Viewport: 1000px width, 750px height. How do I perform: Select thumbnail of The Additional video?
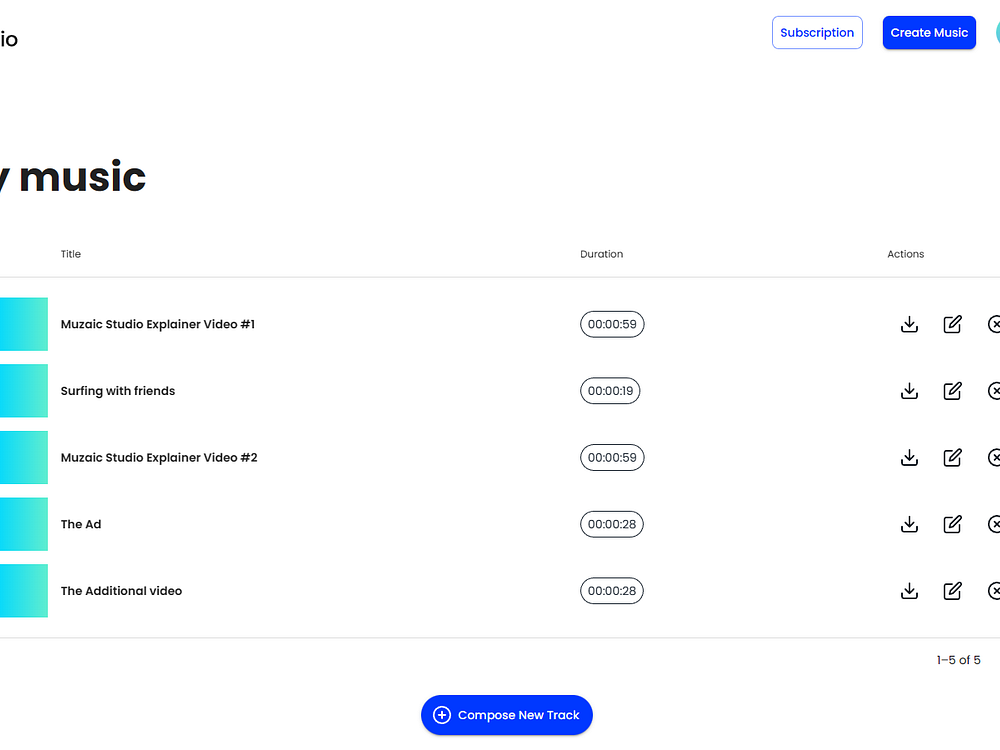(24, 591)
